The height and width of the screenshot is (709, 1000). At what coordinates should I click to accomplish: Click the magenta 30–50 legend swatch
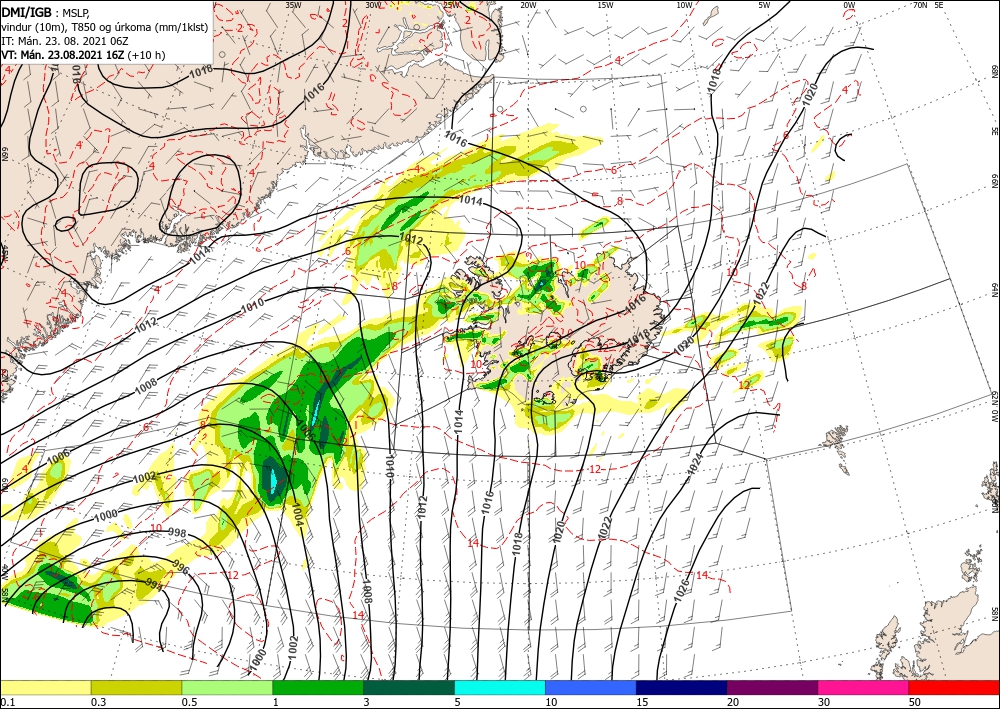863,687
